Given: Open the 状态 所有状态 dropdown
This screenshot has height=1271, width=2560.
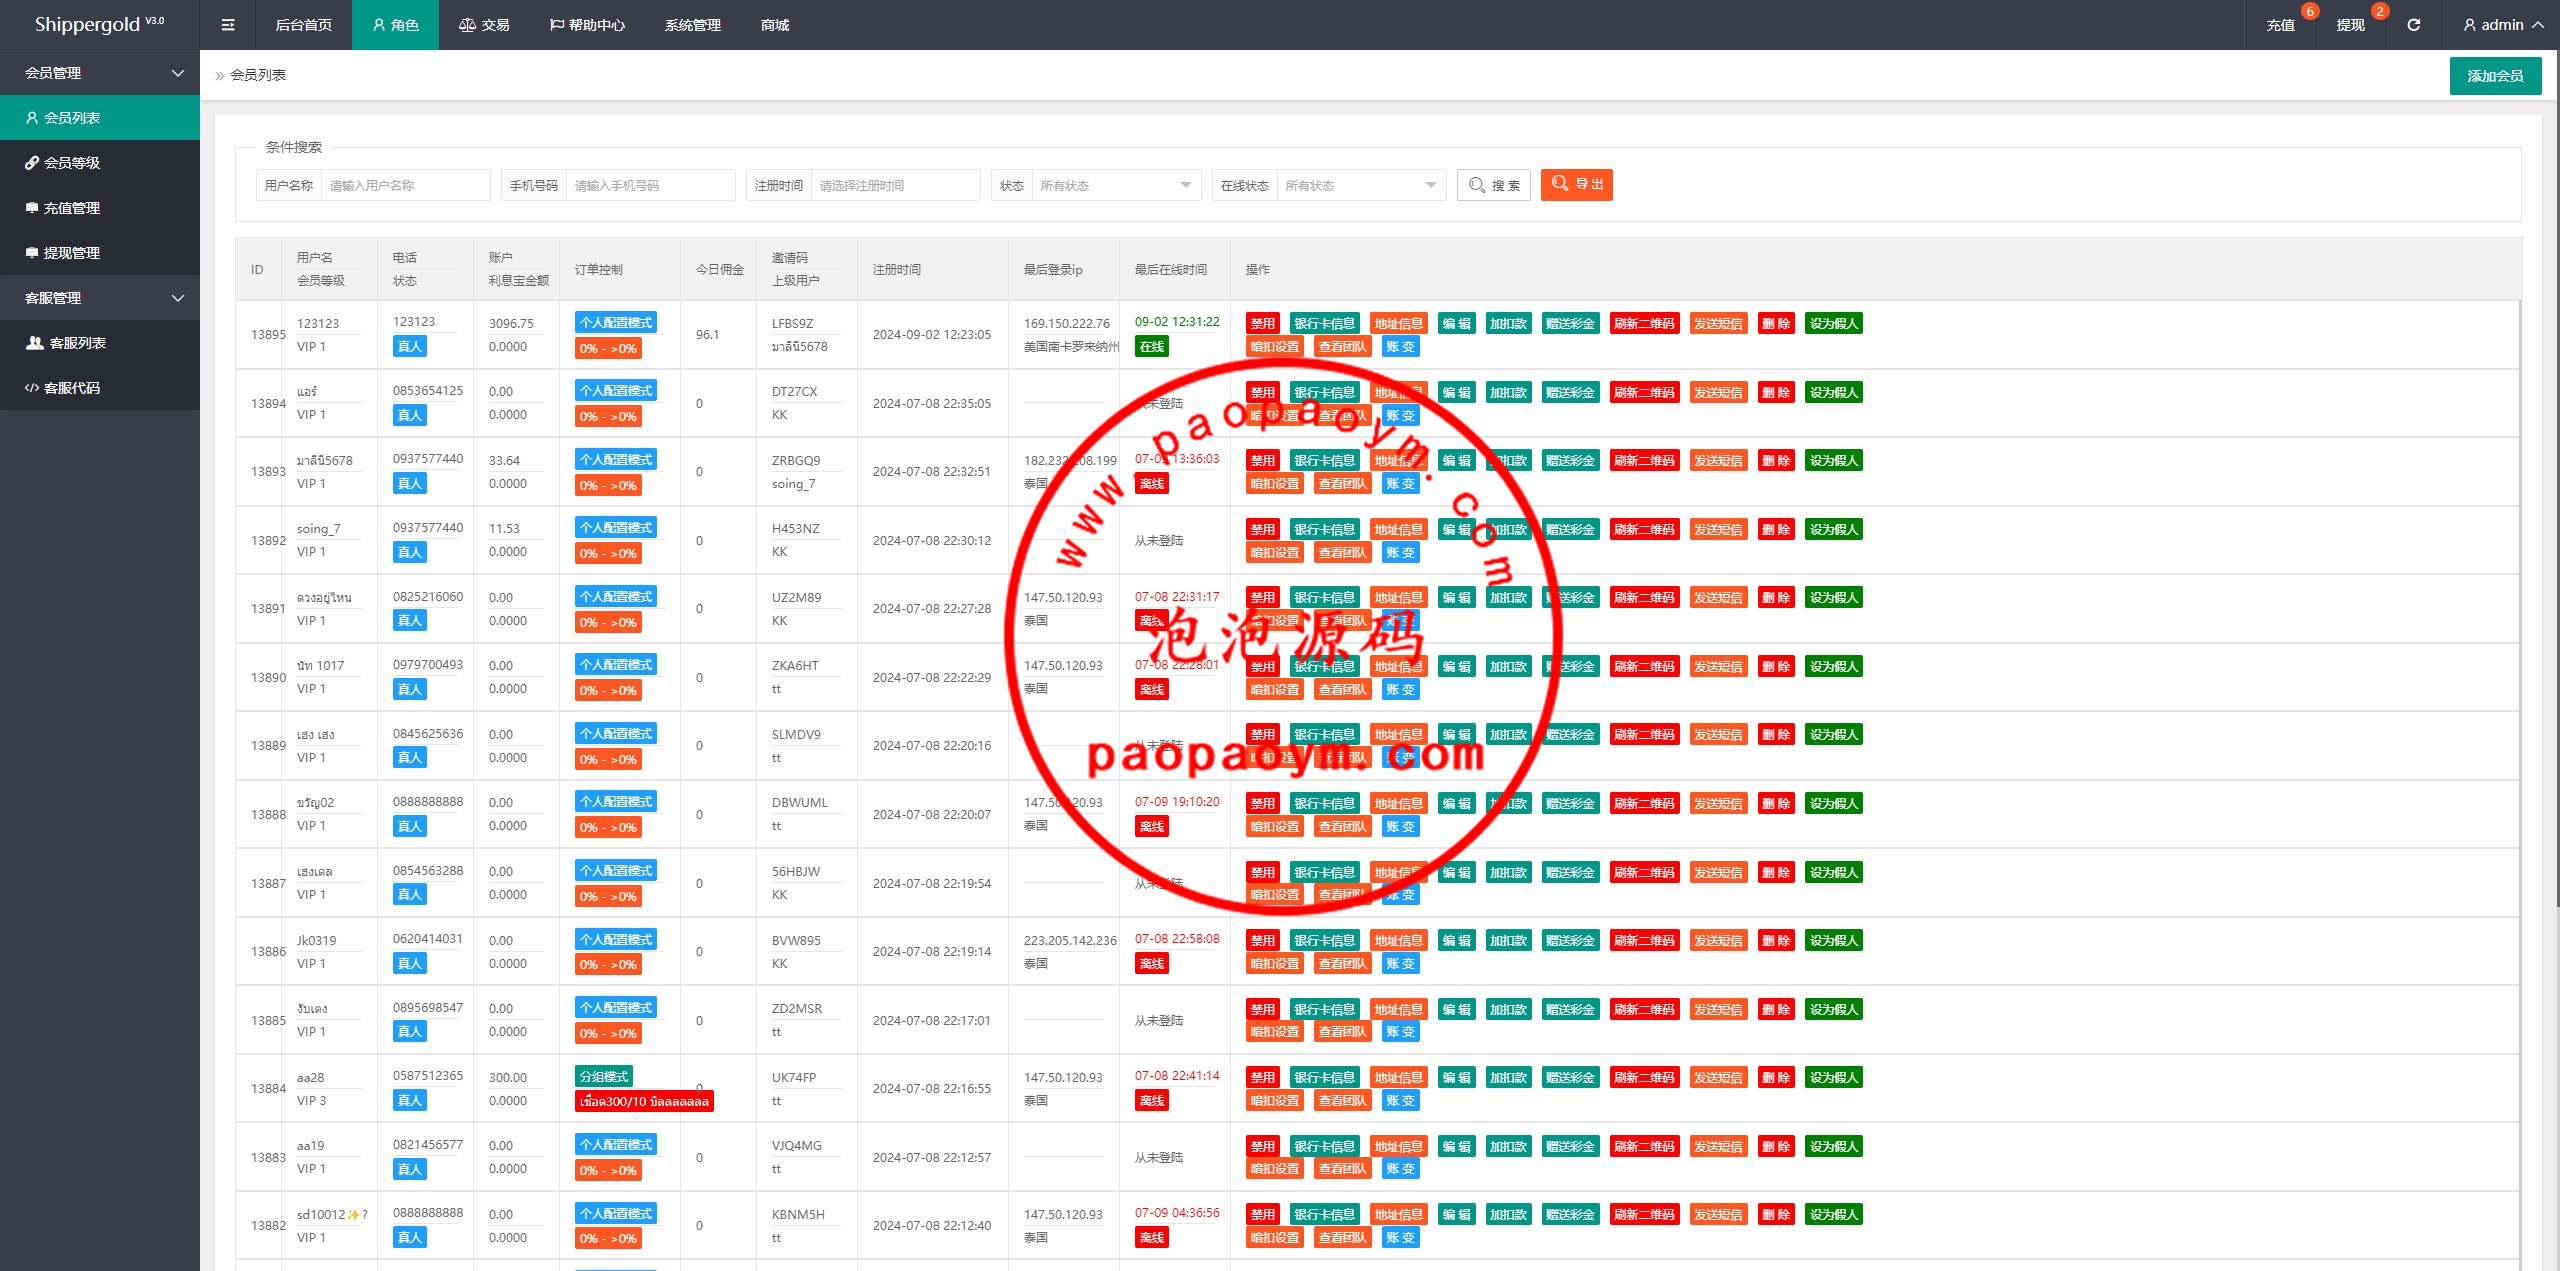Looking at the screenshot, I should (x=1116, y=185).
